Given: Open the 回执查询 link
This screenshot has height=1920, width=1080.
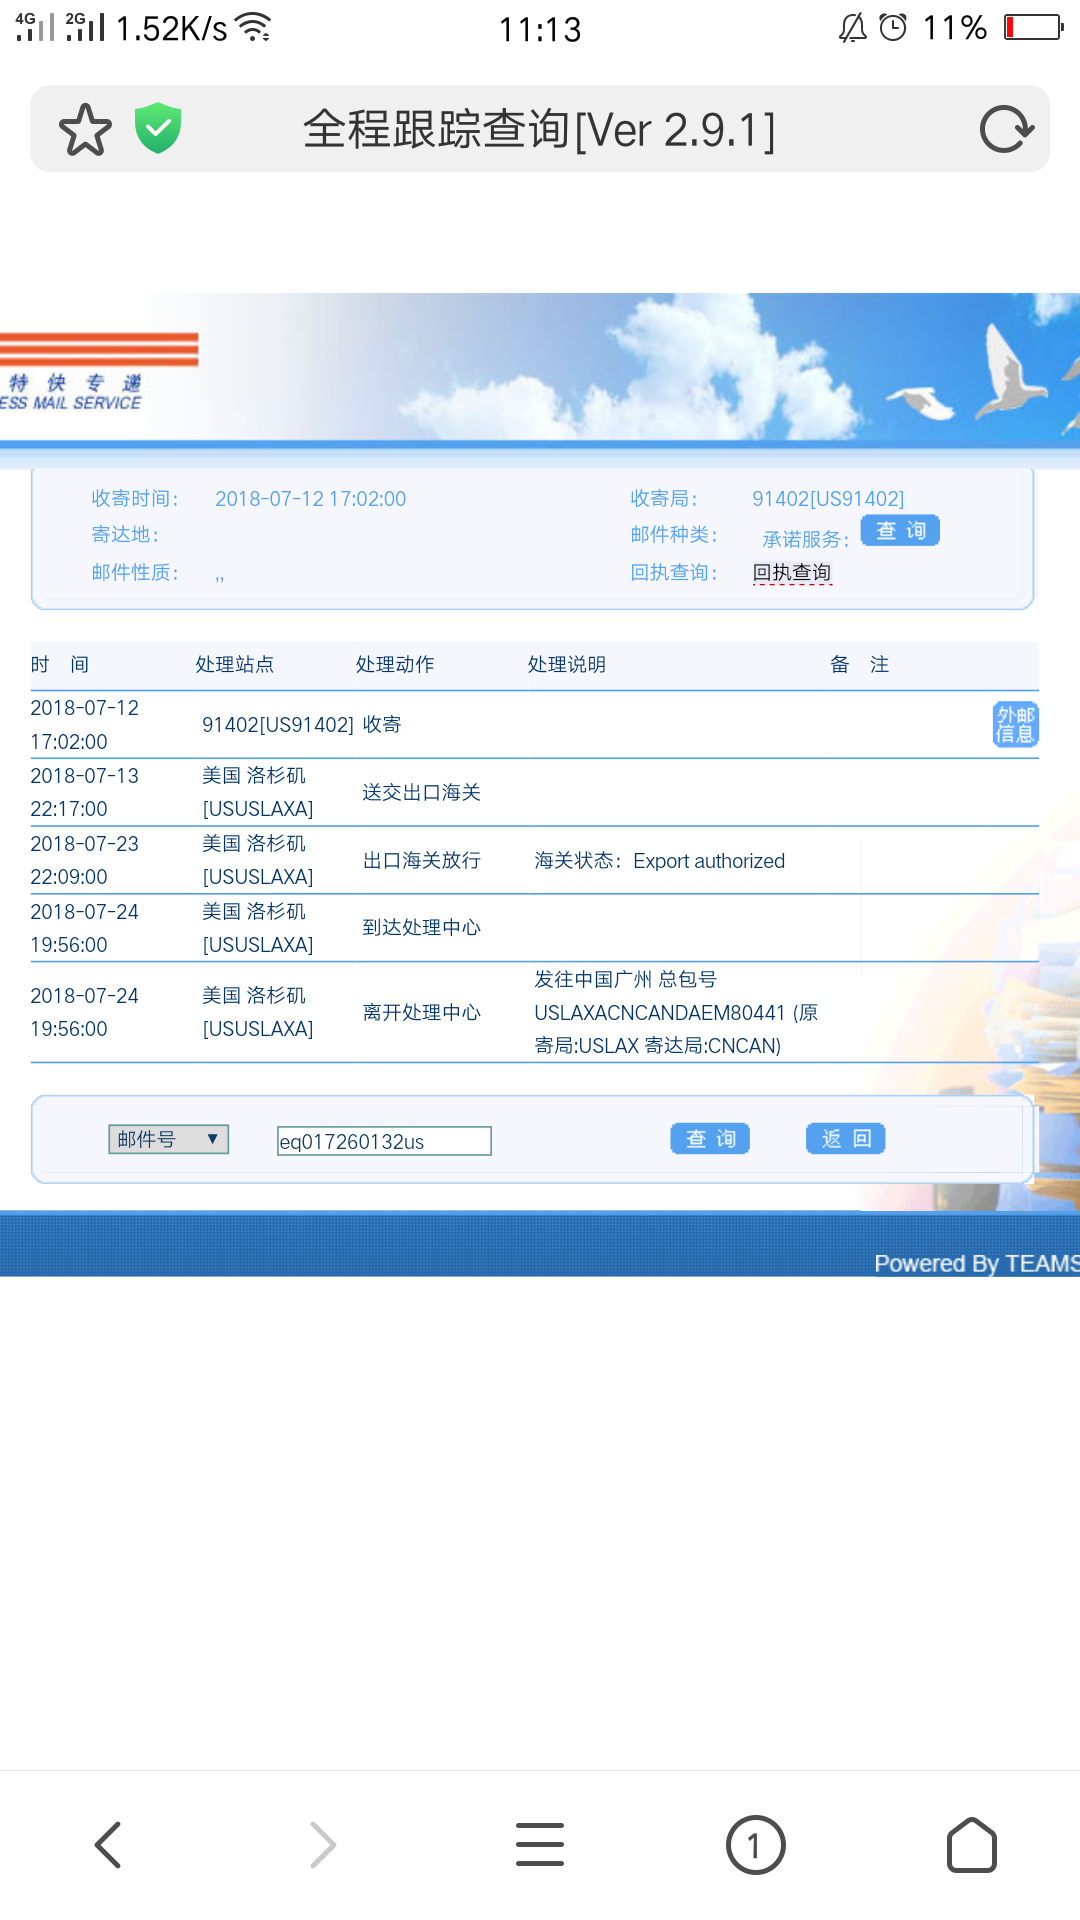Looking at the screenshot, I should [x=792, y=572].
